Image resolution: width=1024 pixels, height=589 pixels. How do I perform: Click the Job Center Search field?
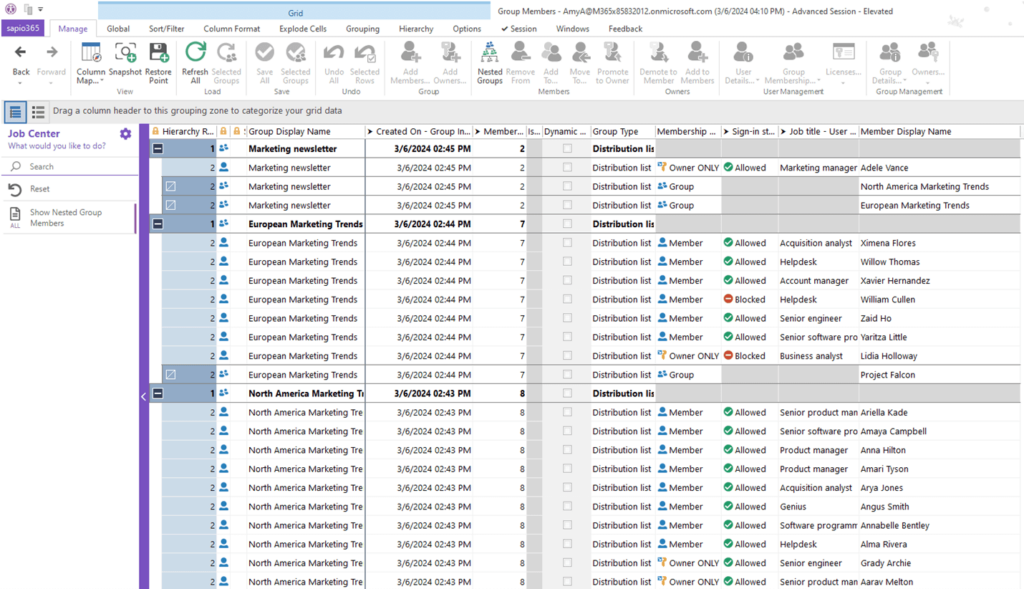(70, 167)
